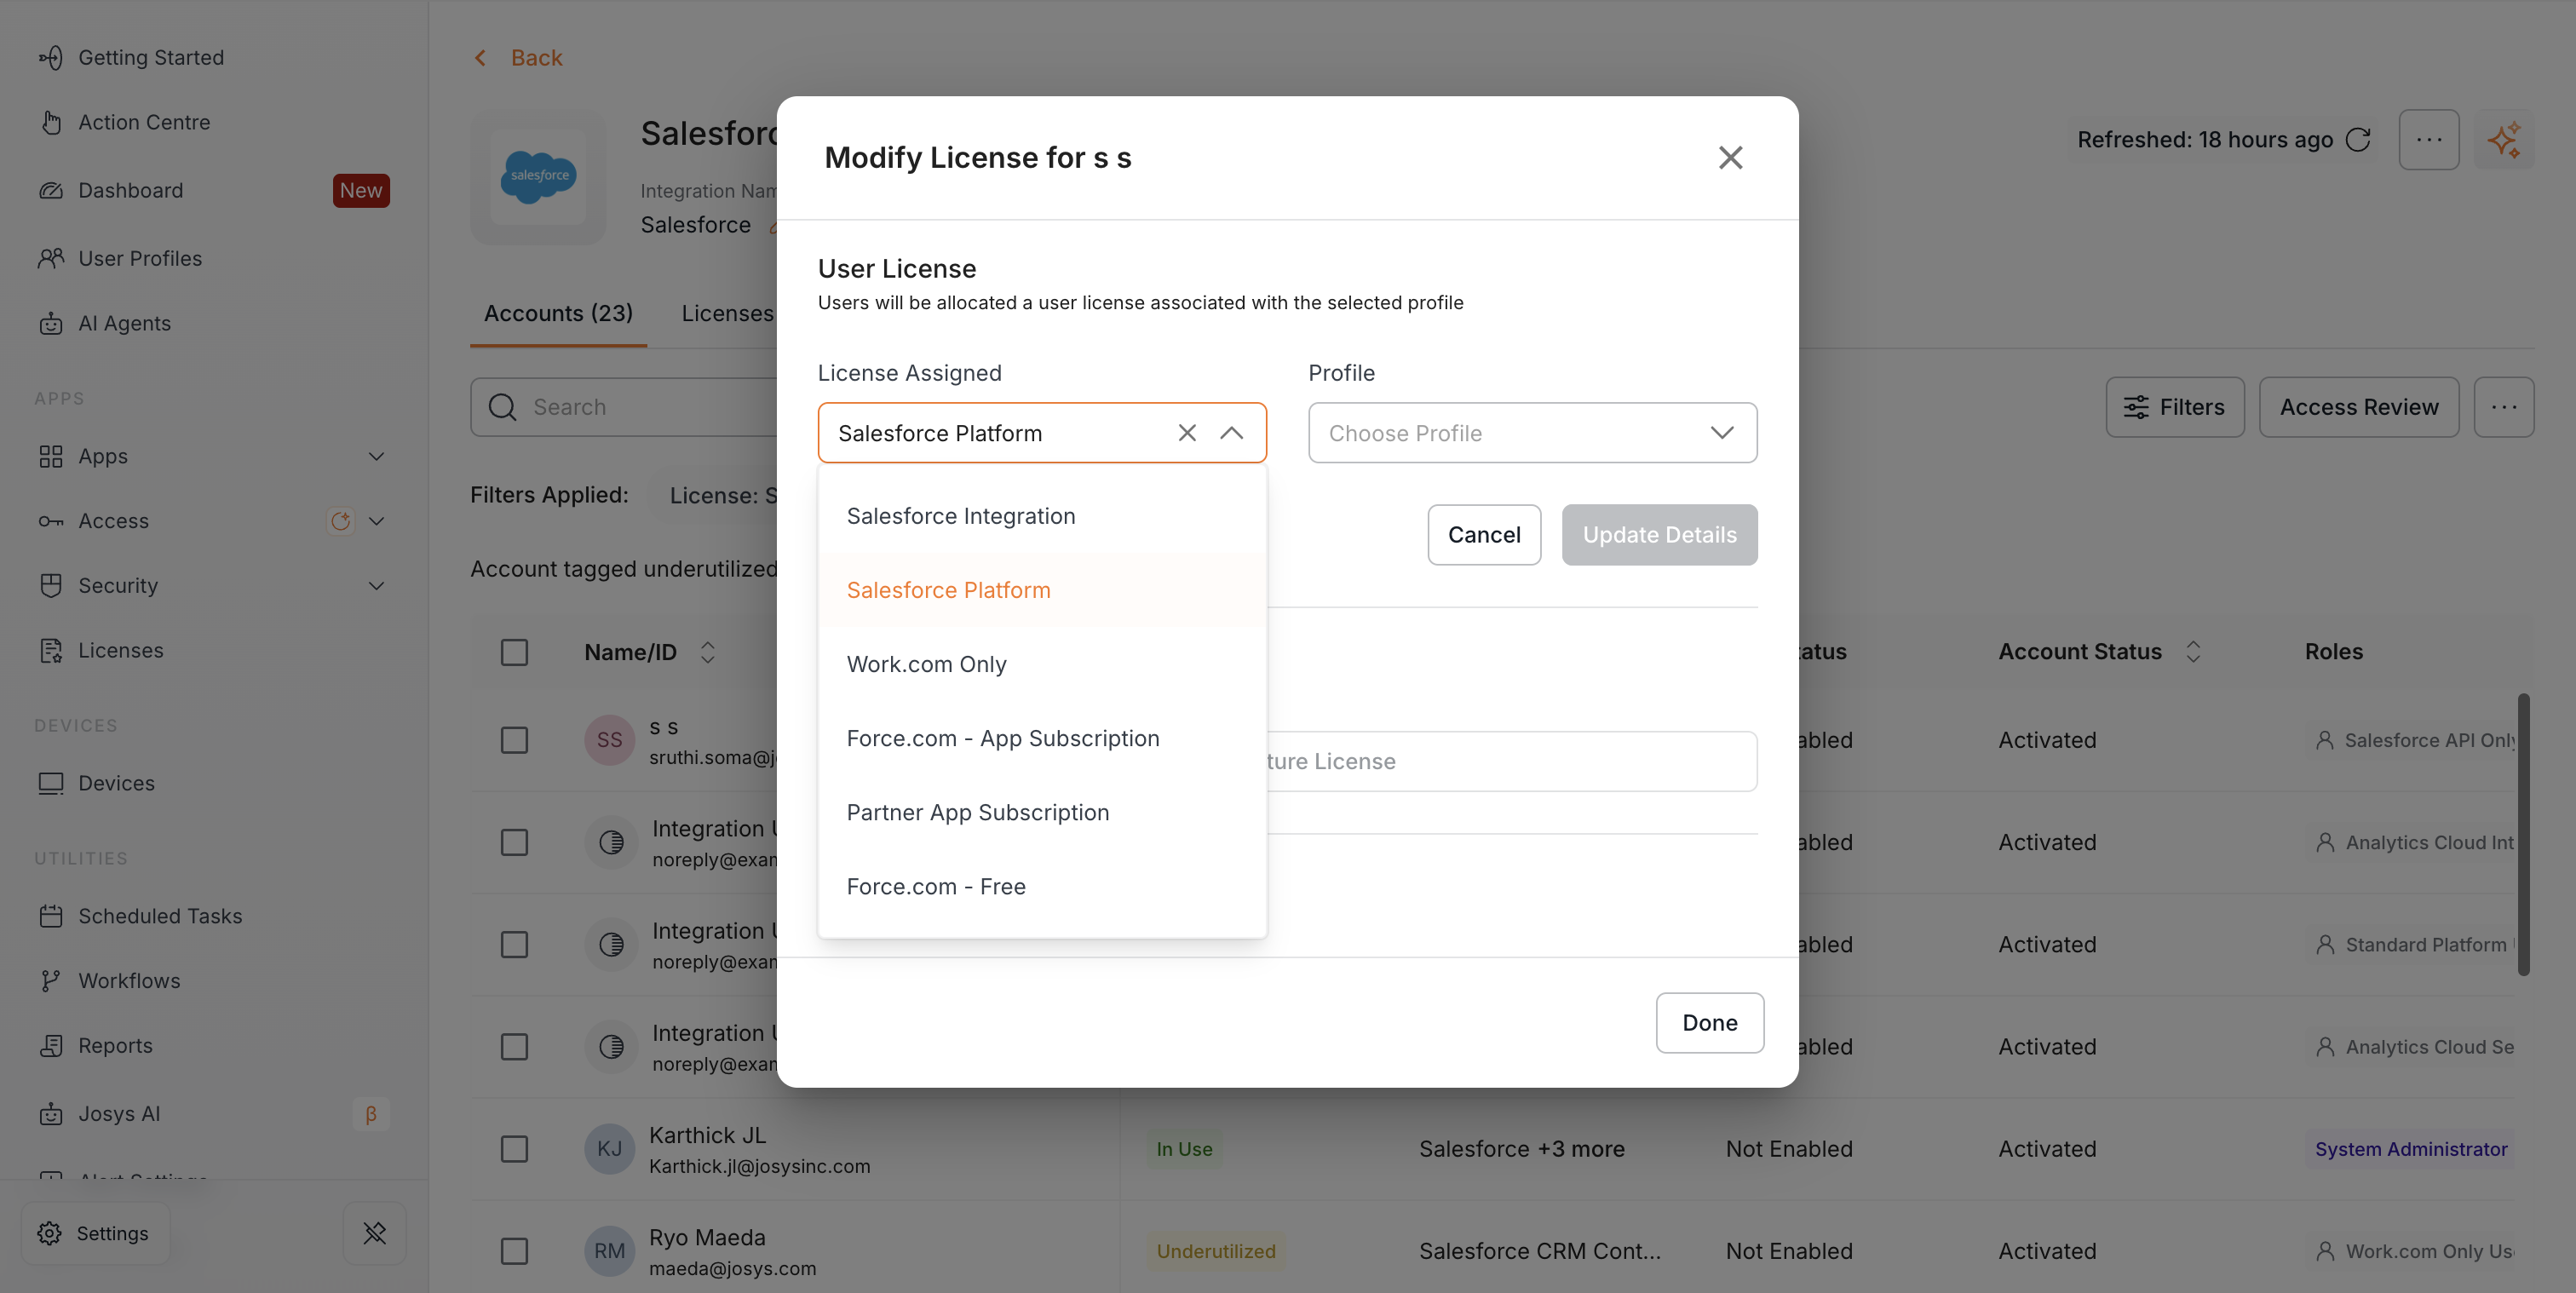Viewport: 2576px width, 1293px height.
Task: Open Scheduled Tasks
Action: pyautogui.click(x=160, y=916)
